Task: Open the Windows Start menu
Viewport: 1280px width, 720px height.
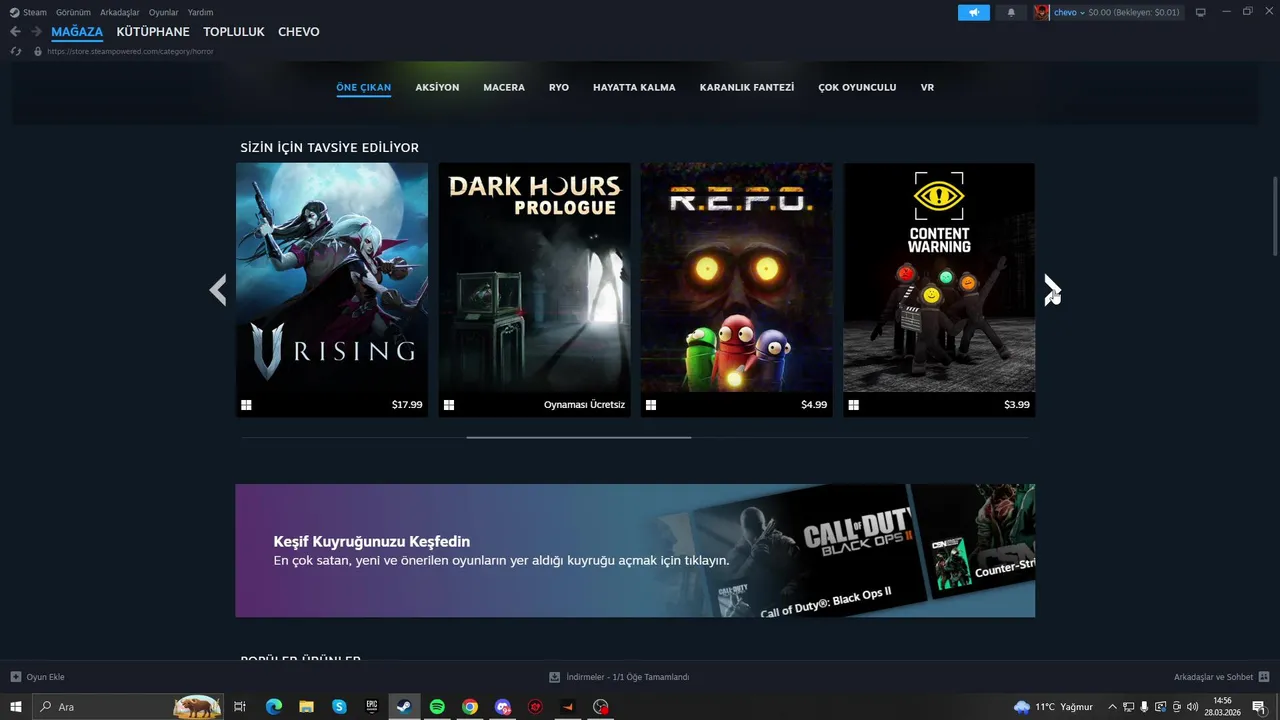Action: (16, 707)
